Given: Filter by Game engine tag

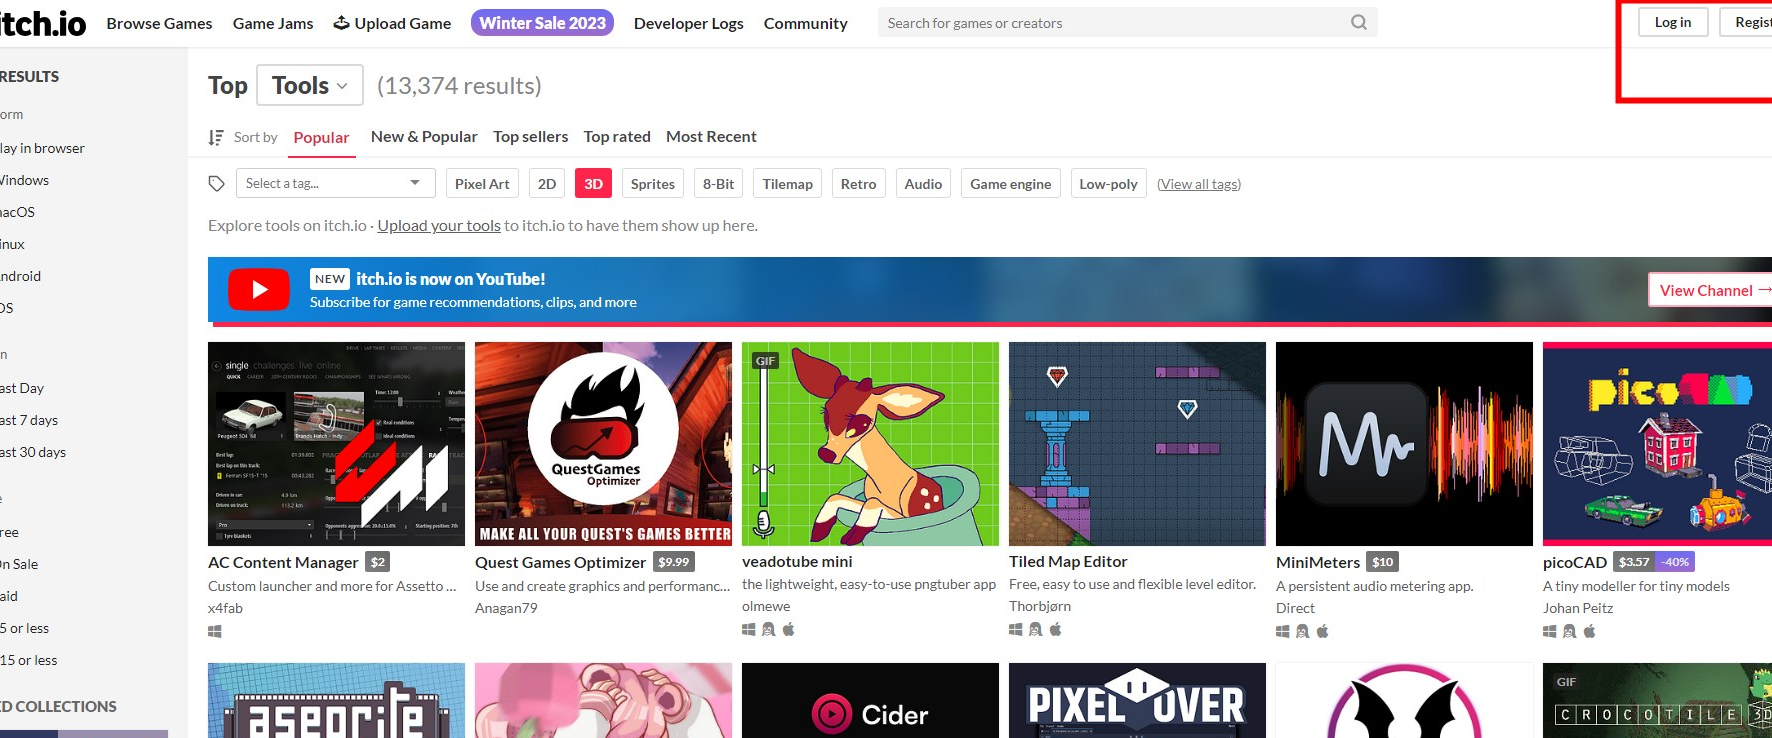Looking at the screenshot, I should coord(1010,183).
